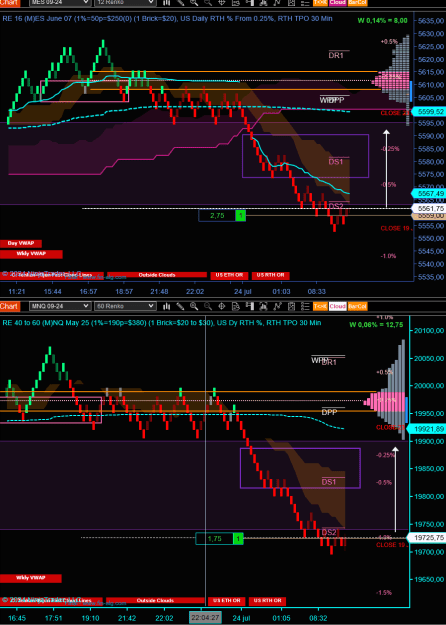Expand the 60 Renko interval dropdown
Screen dimensions: 446x625
coord(125,306)
